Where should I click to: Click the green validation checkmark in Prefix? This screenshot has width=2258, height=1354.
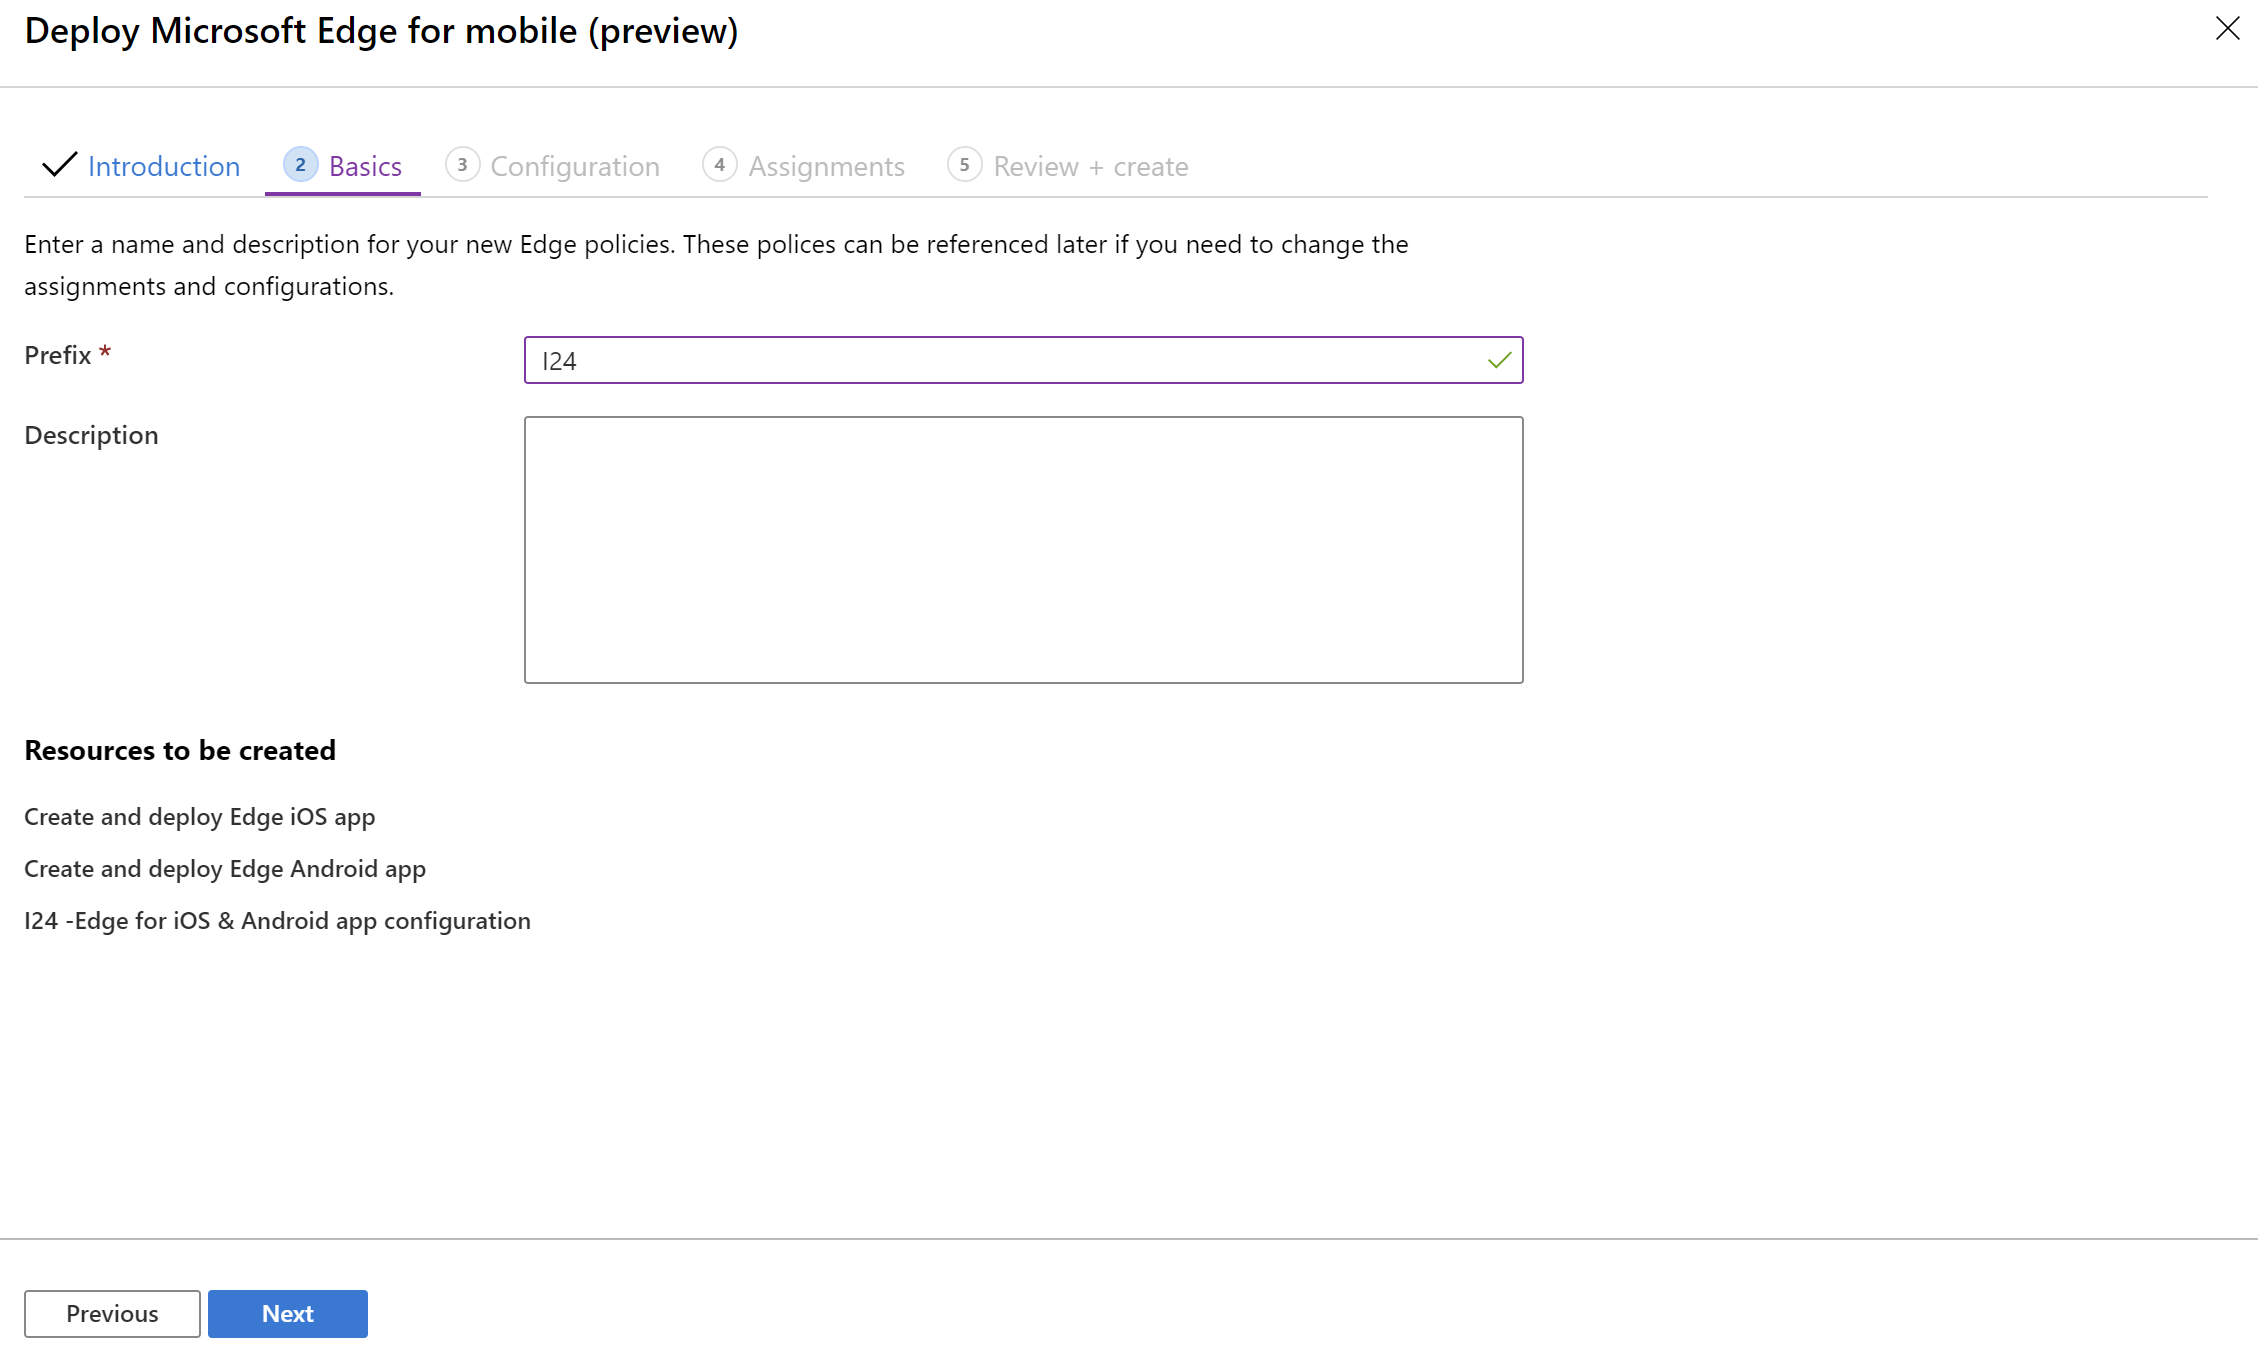click(x=1499, y=361)
